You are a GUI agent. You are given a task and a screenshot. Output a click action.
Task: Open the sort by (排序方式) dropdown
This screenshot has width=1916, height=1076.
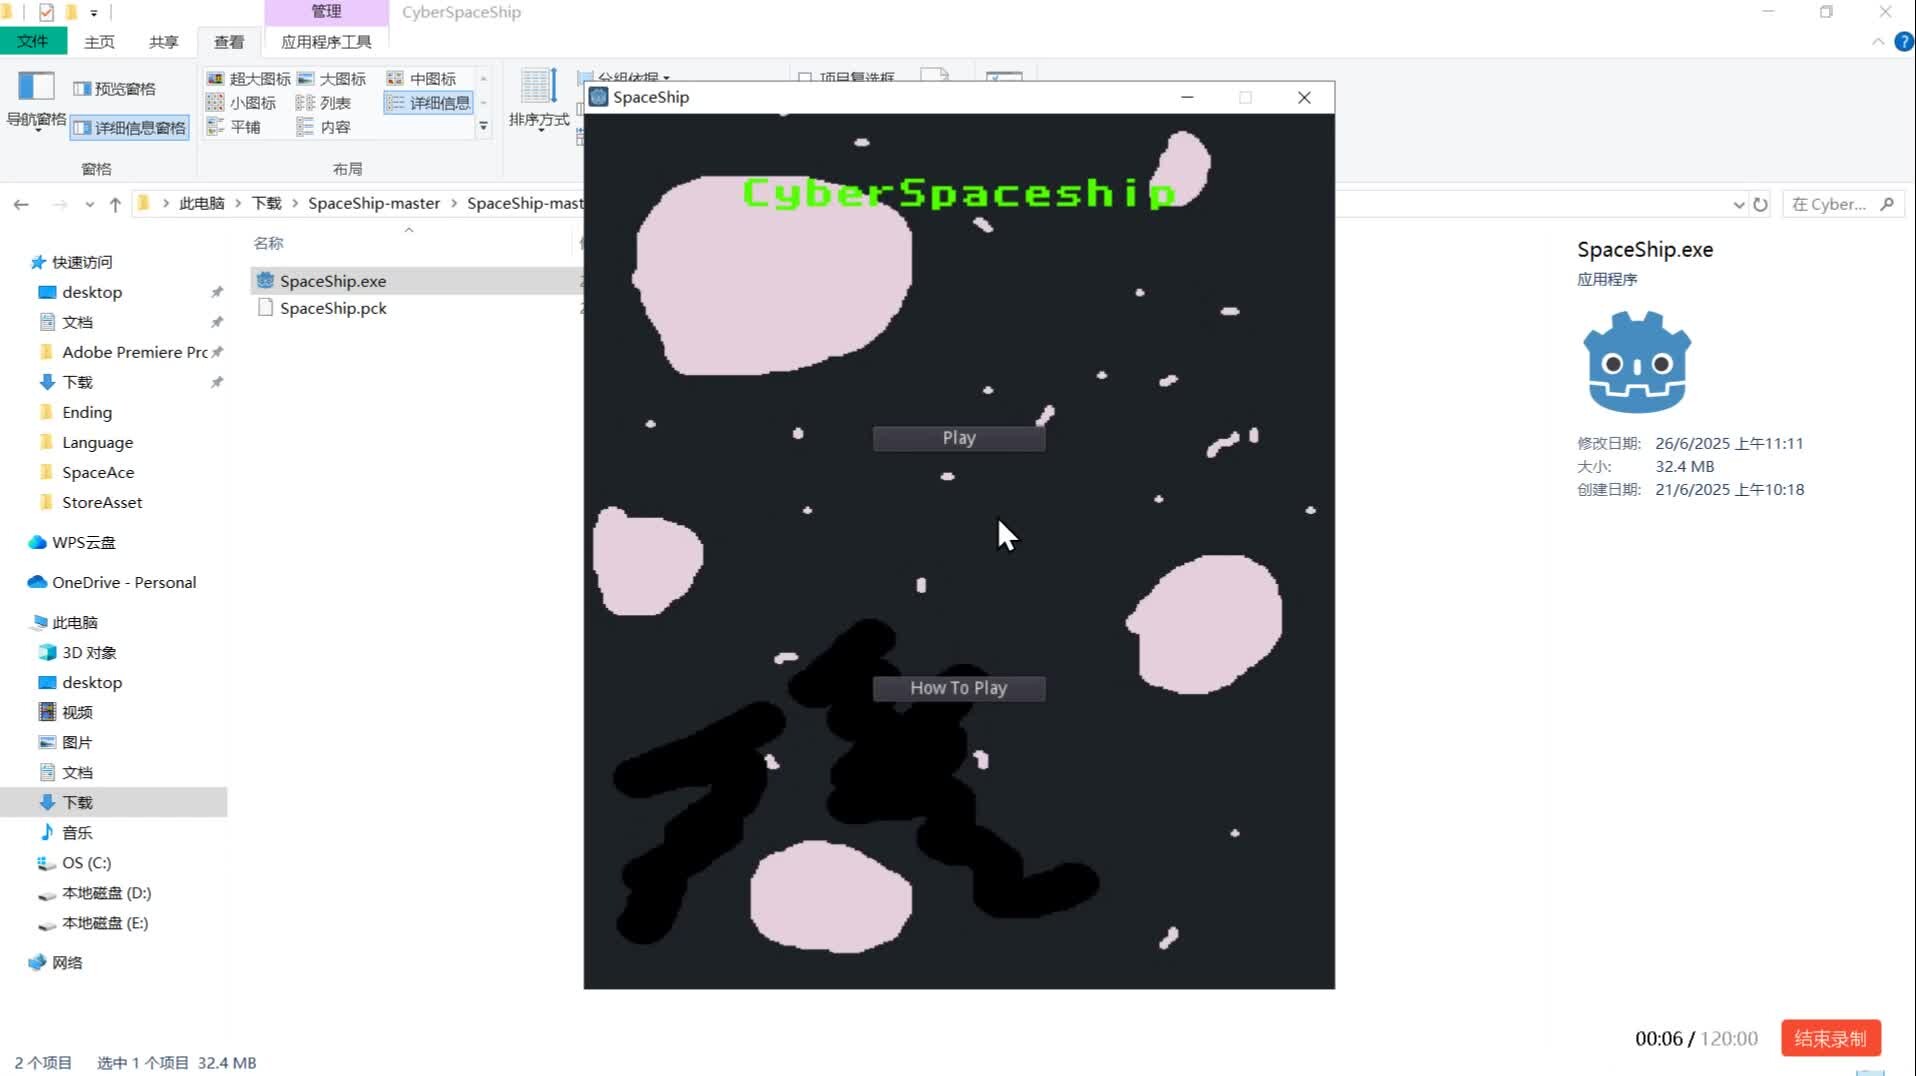(x=539, y=120)
